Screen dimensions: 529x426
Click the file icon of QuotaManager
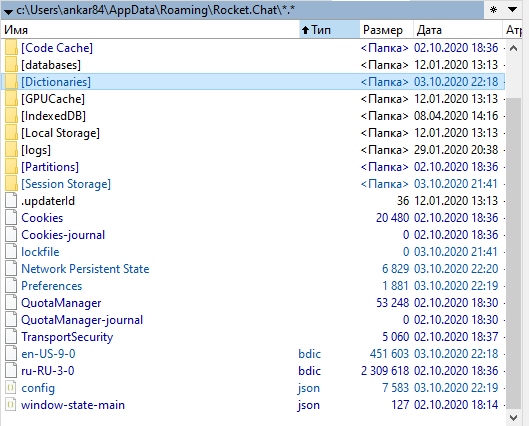click(11, 303)
